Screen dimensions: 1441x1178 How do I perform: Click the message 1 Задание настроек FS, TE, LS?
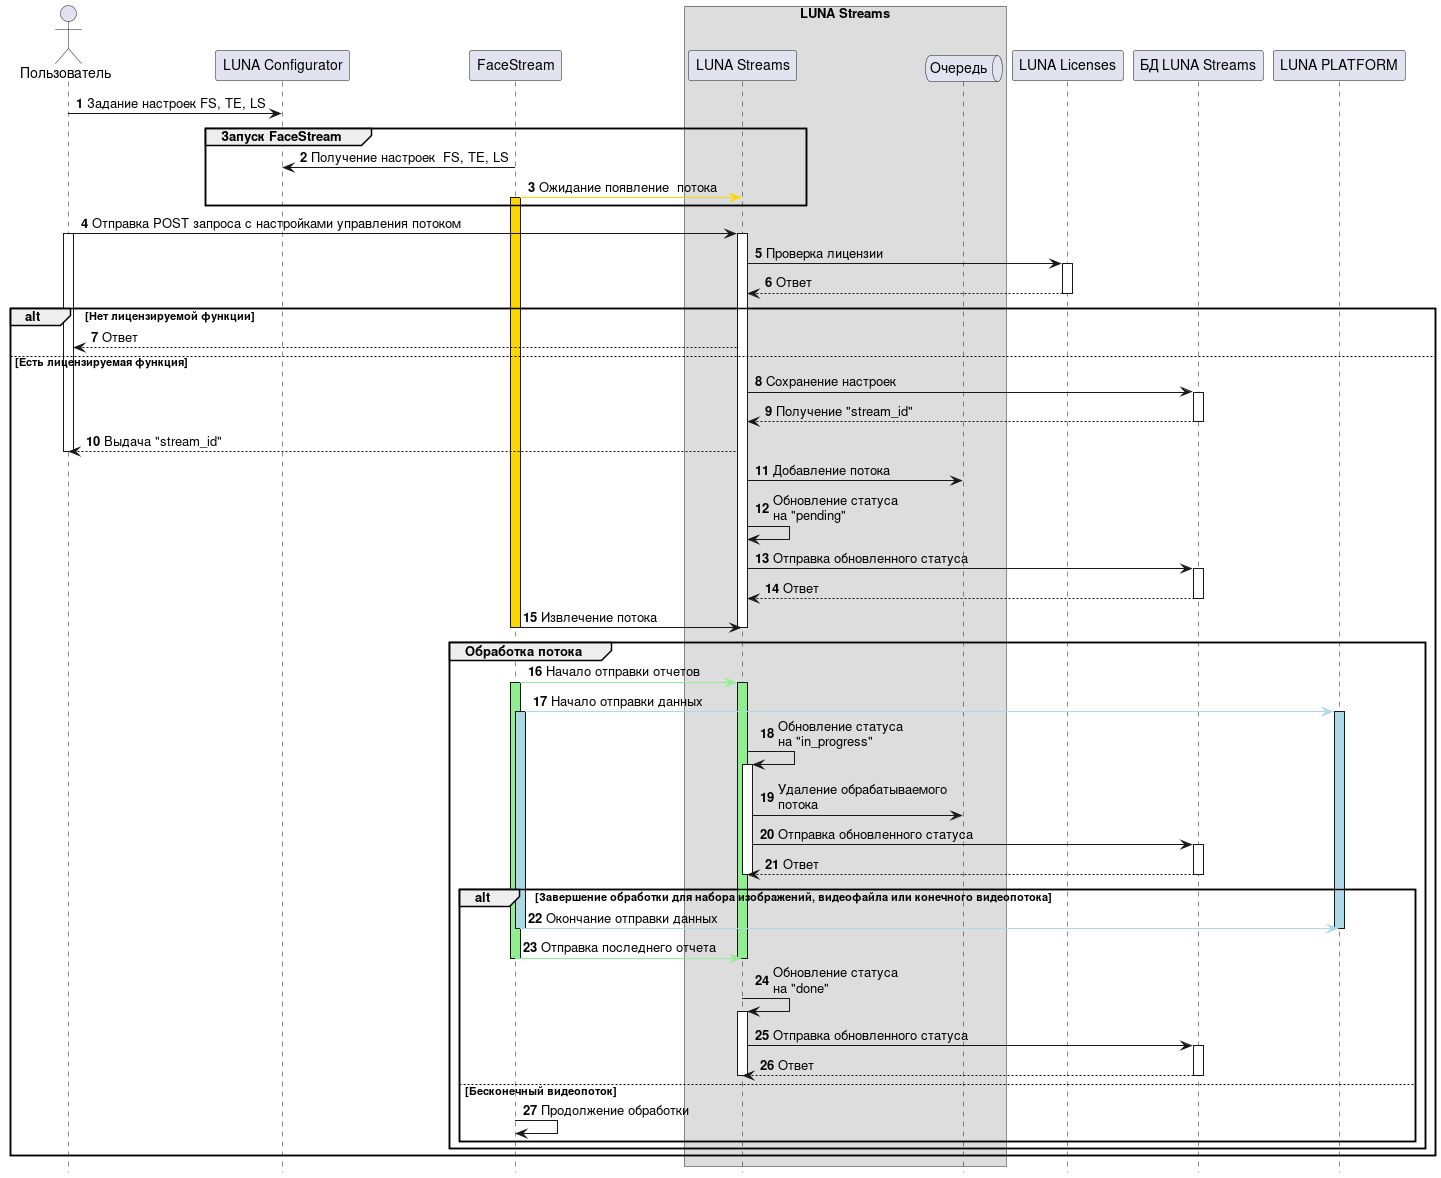pos(171,104)
